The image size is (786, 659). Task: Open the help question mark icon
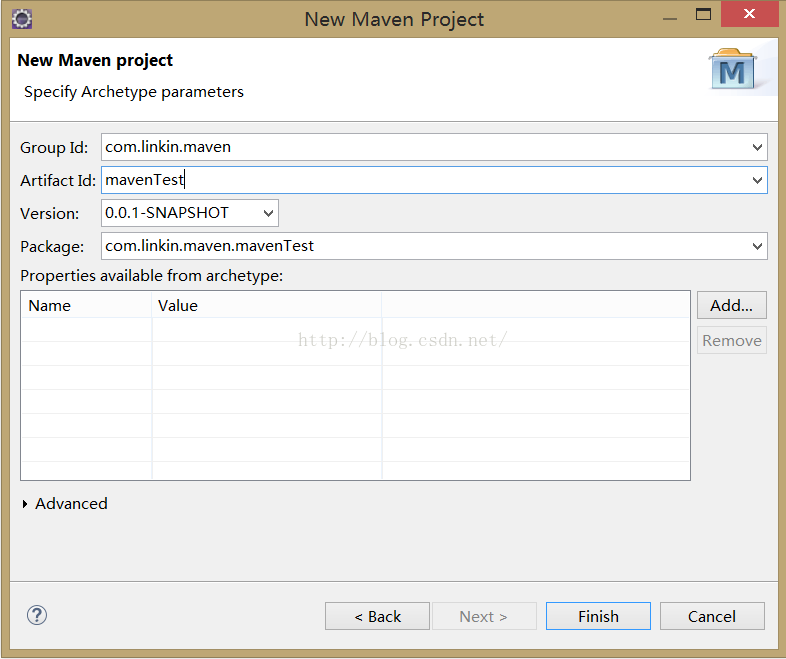point(37,615)
